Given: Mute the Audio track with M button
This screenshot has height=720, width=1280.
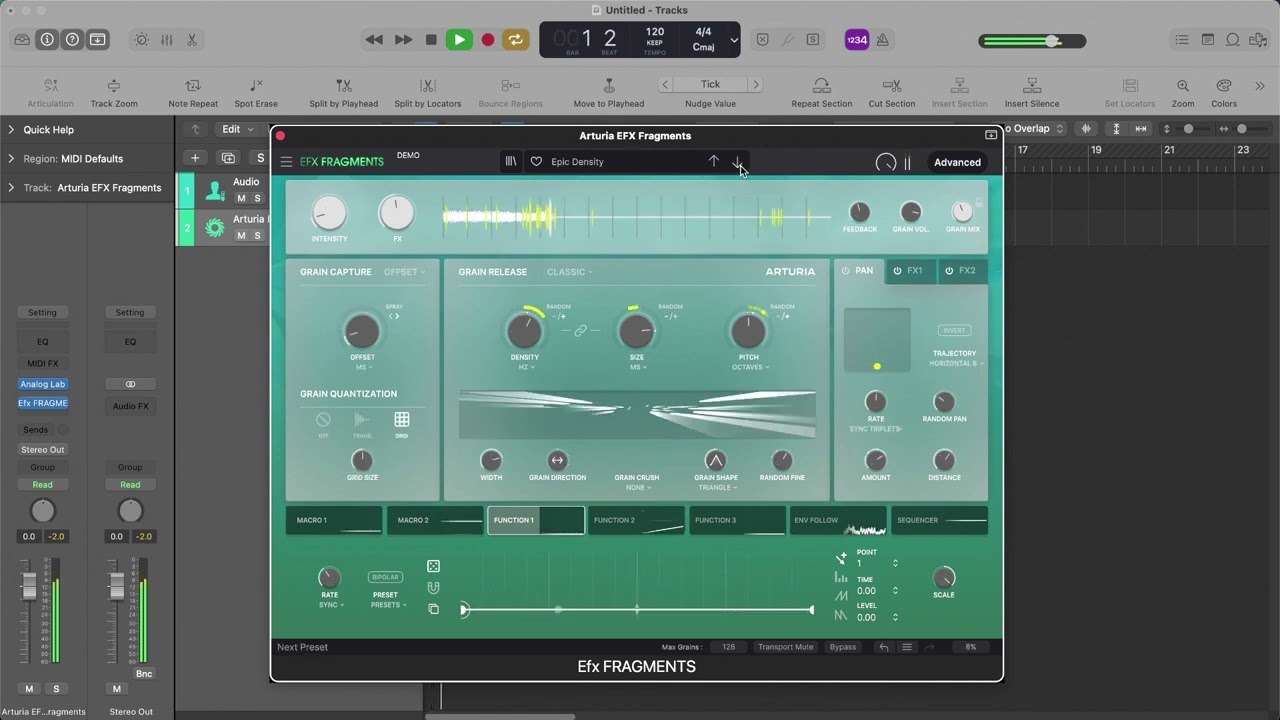Looking at the screenshot, I should [x=241, y=199].
